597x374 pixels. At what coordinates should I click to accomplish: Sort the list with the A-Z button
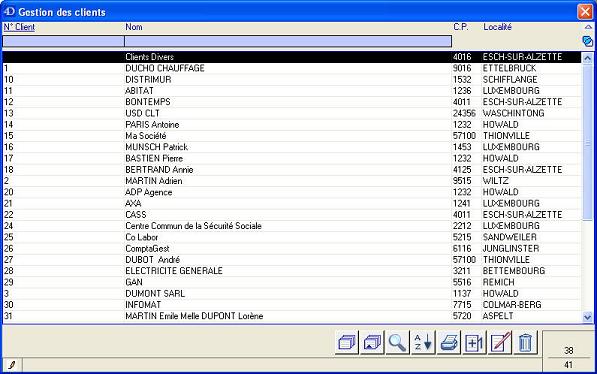pyautogui.click(x=423, y=342)
